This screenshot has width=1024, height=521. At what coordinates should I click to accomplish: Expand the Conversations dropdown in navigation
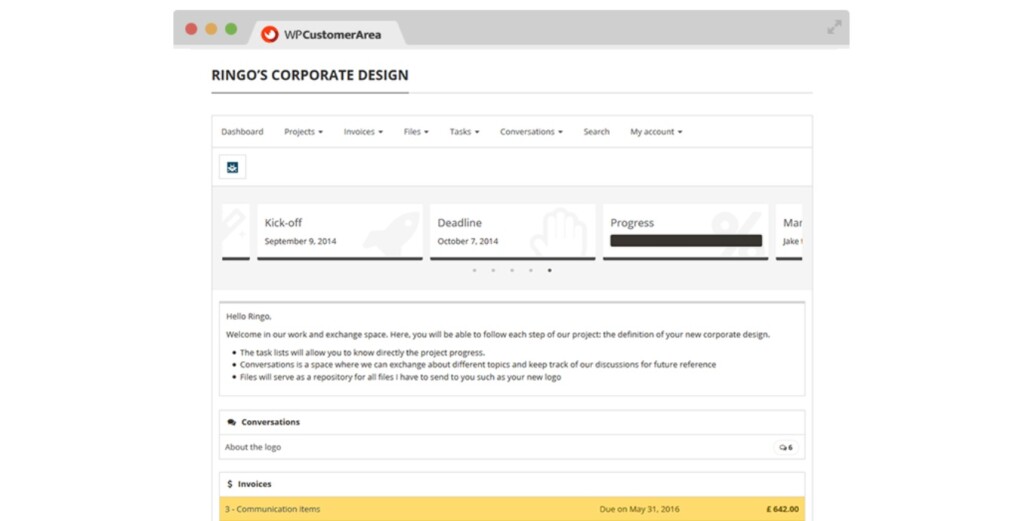531,132
